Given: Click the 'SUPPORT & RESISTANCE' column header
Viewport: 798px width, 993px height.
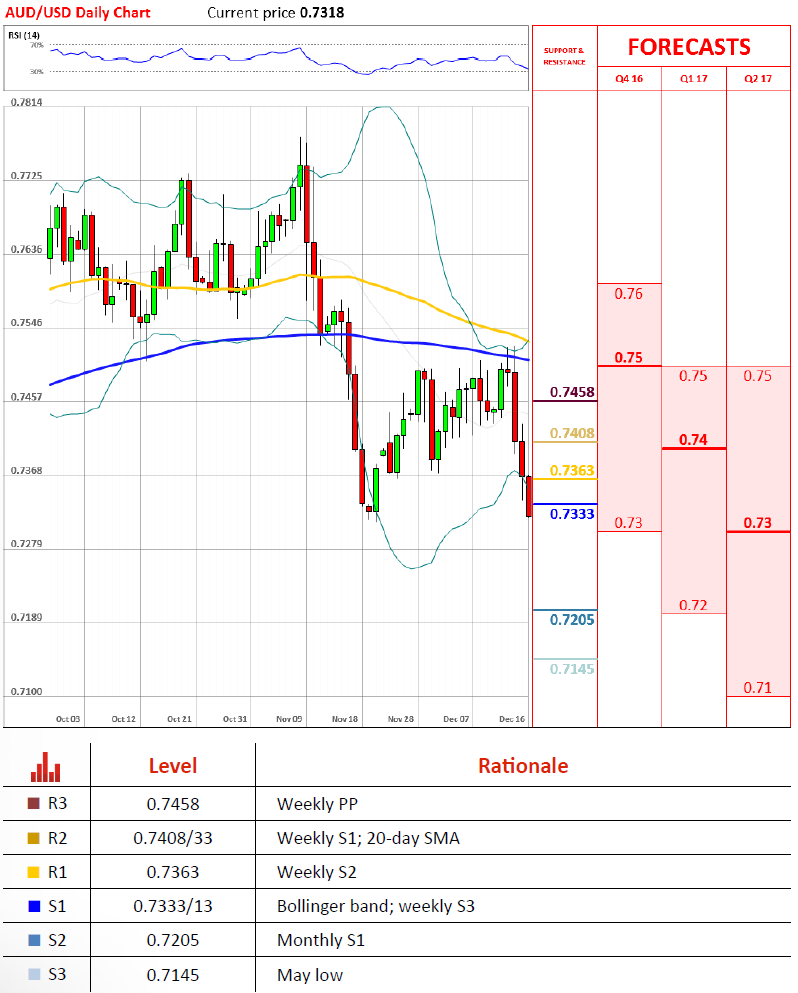Looking at the screenshot, I should 564,56.
